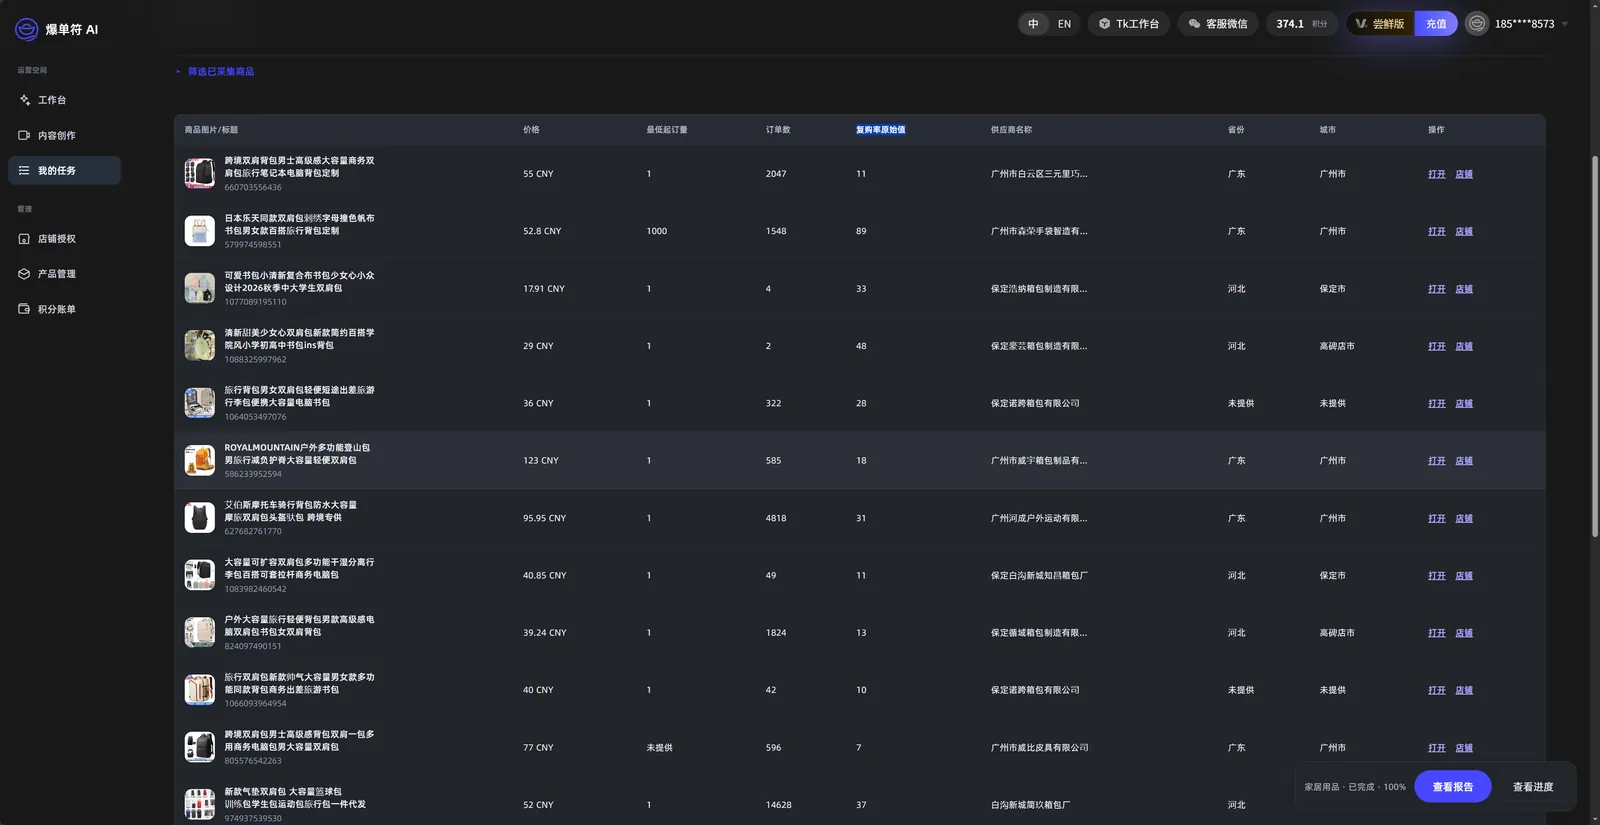
Task: Click the 产品管理 box icon in sidebar
Action: coord(24,274)
